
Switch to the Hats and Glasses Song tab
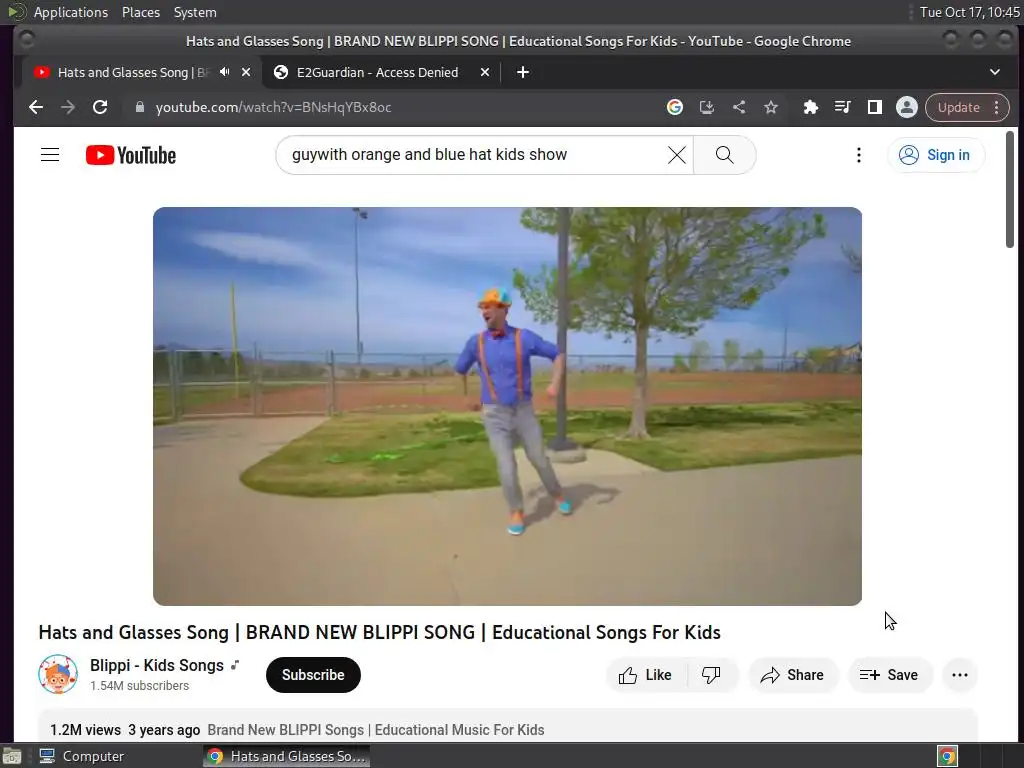pos(131,72)
